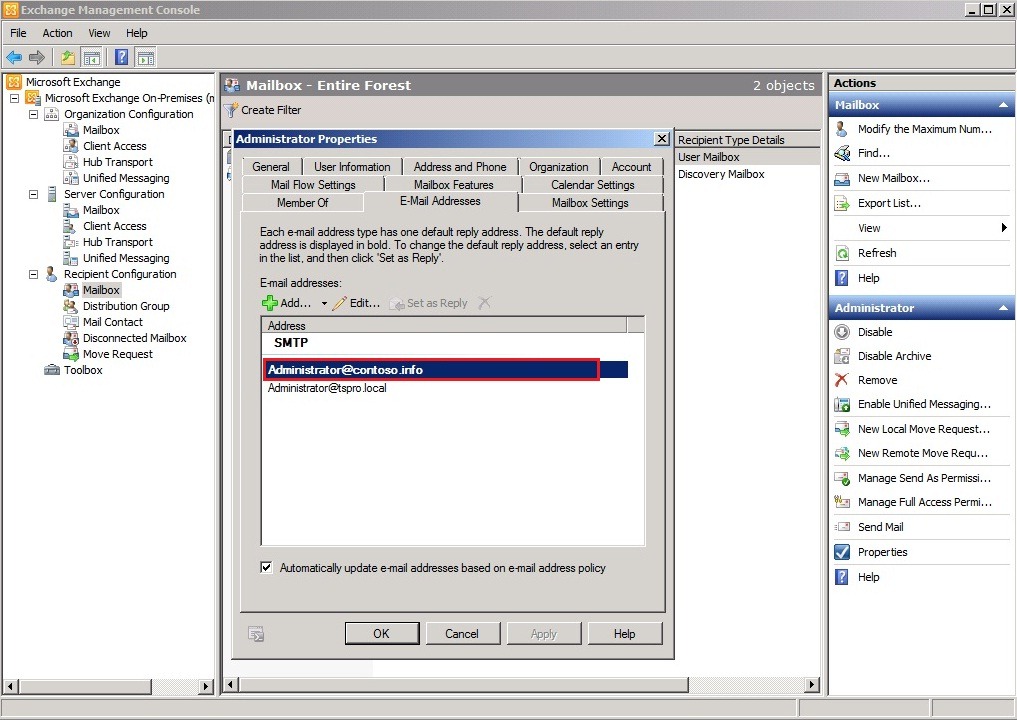Click the OK button

381,634
